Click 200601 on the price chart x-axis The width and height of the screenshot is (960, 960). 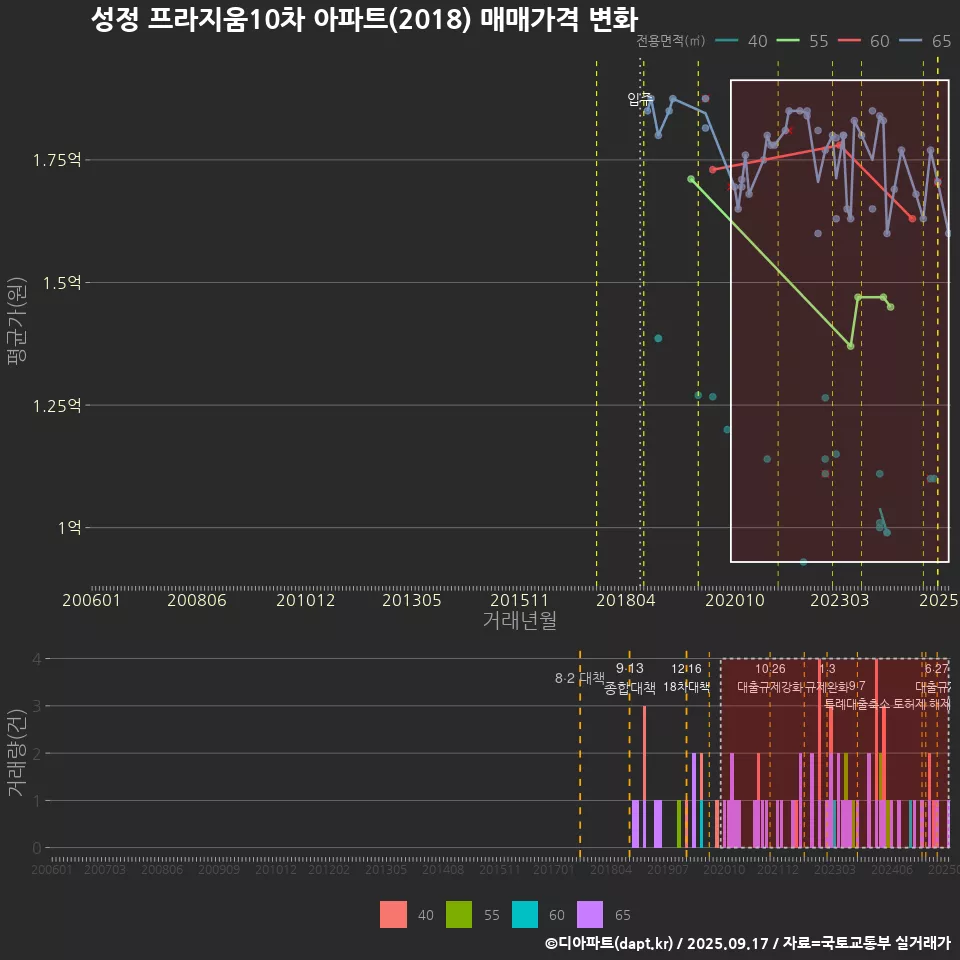91,600
